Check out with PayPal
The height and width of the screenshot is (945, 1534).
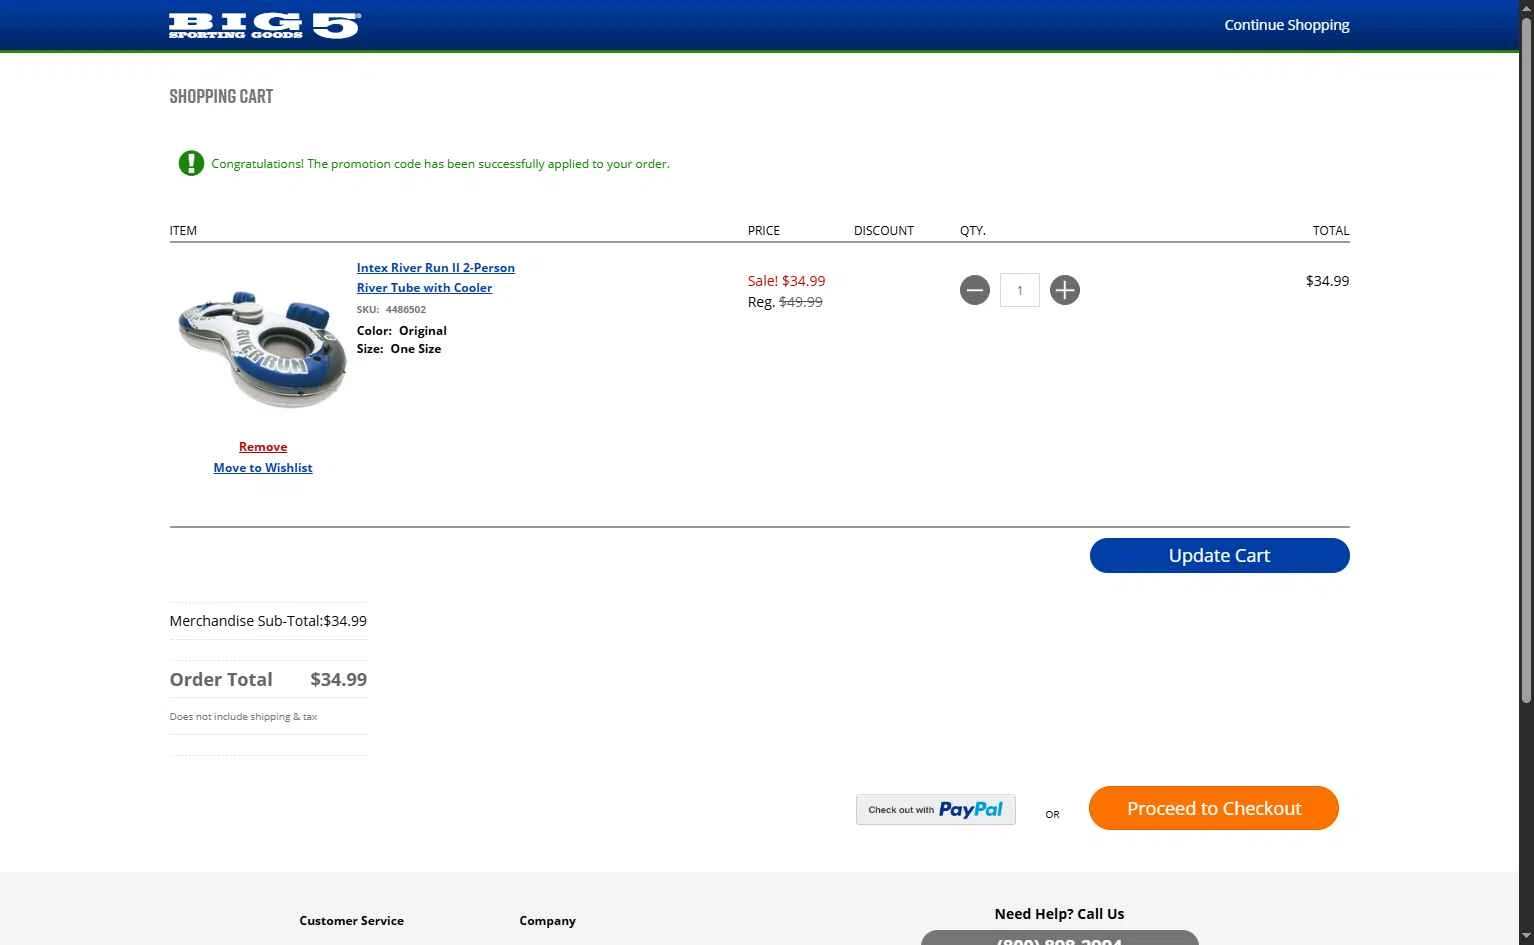[936, 810]
